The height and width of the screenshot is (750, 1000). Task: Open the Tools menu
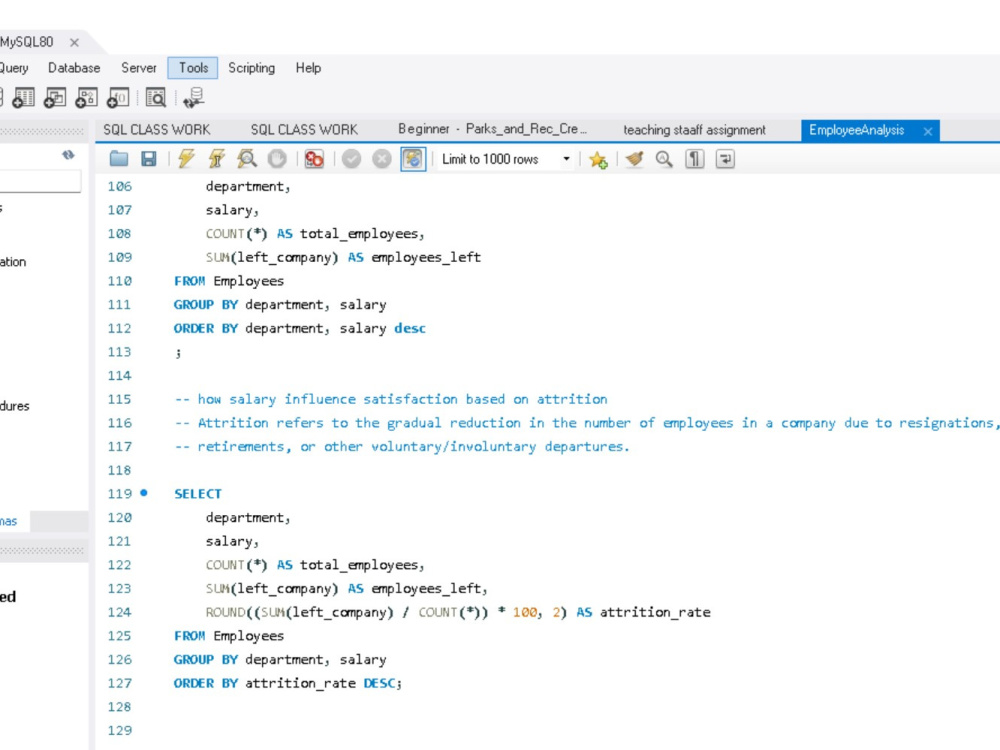193,68
